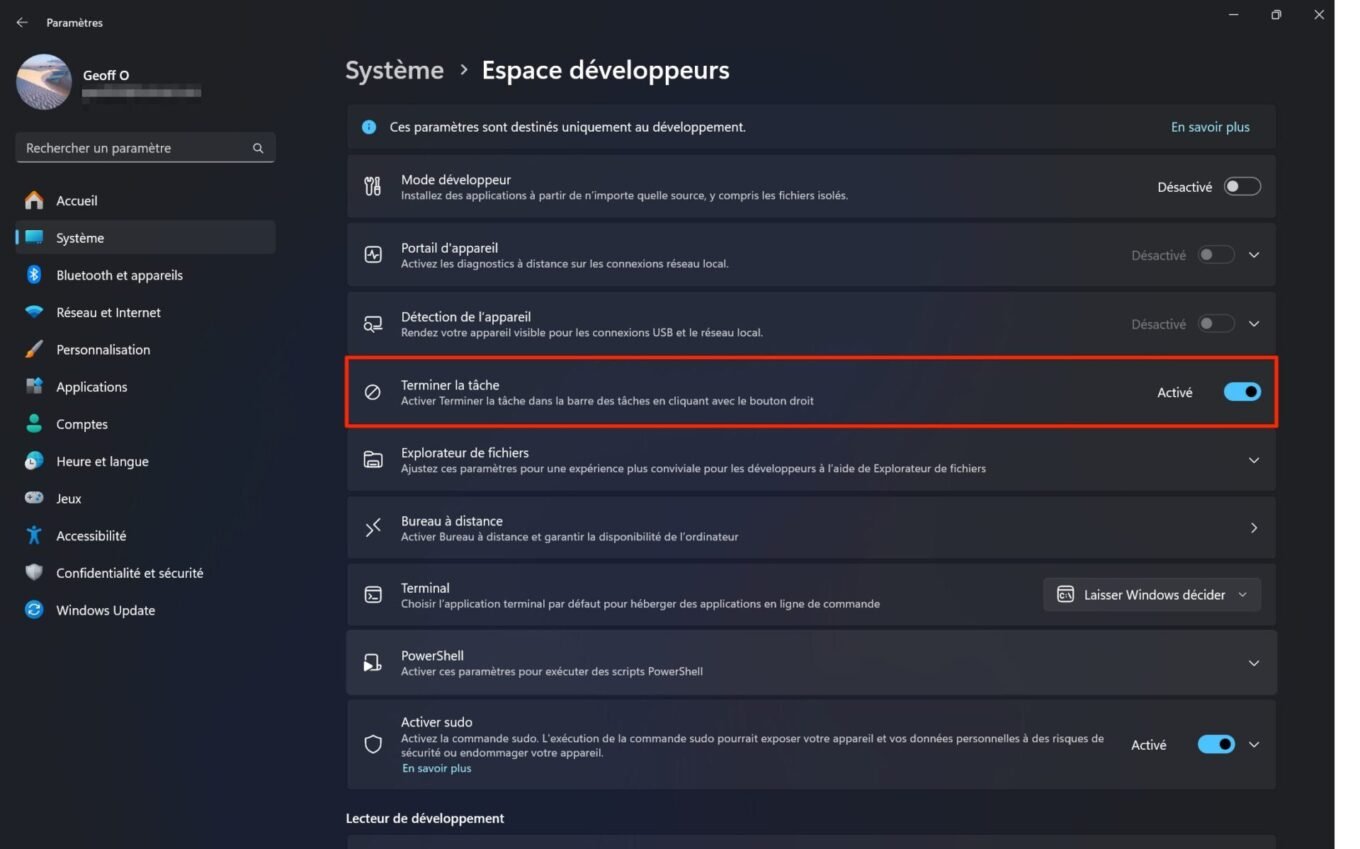
Task: Expand the PowerShell settings chevron
Action: 1254,663
